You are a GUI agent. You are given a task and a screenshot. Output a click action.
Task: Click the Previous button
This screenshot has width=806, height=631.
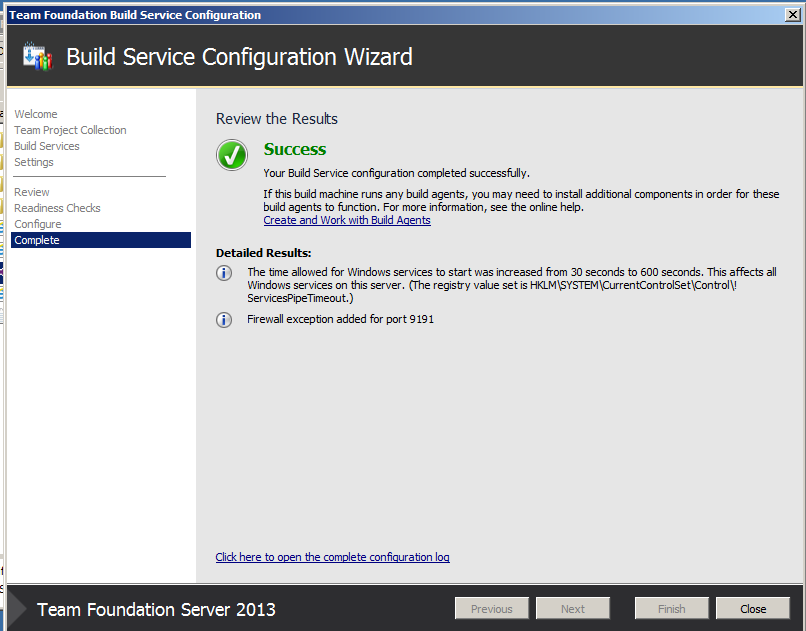(491, 608)
